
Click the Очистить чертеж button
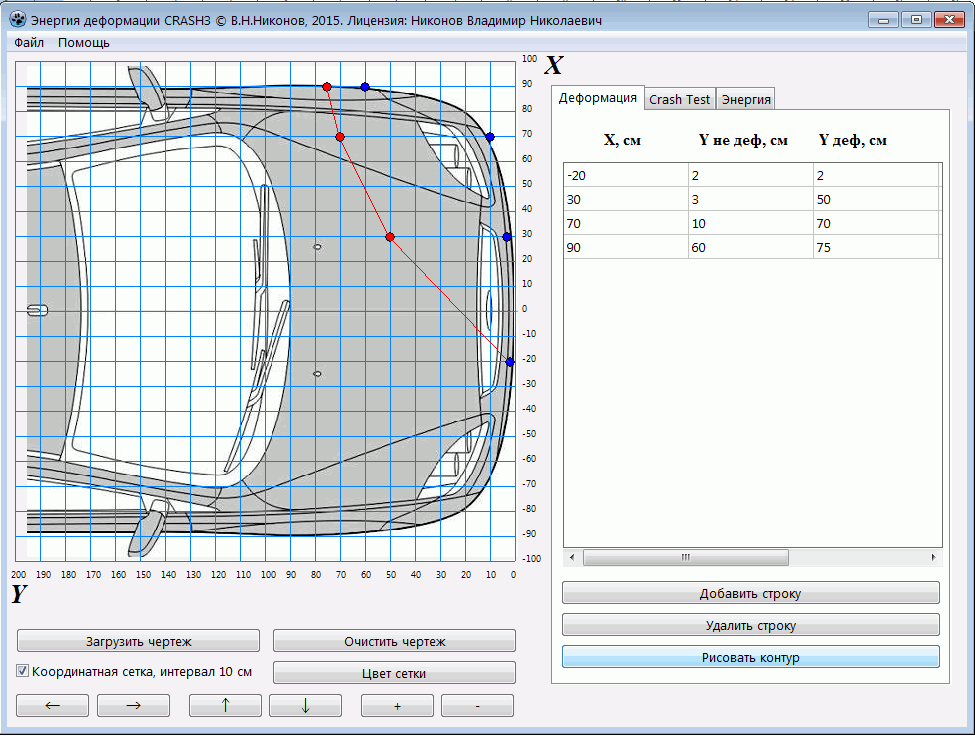coord(394,641)
